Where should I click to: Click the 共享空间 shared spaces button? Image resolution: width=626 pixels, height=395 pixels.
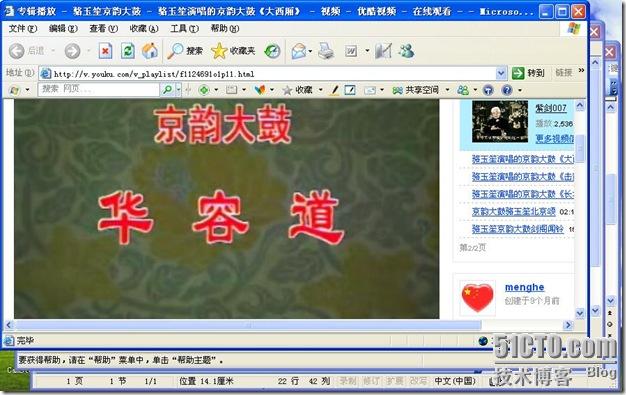coord(416,90)
